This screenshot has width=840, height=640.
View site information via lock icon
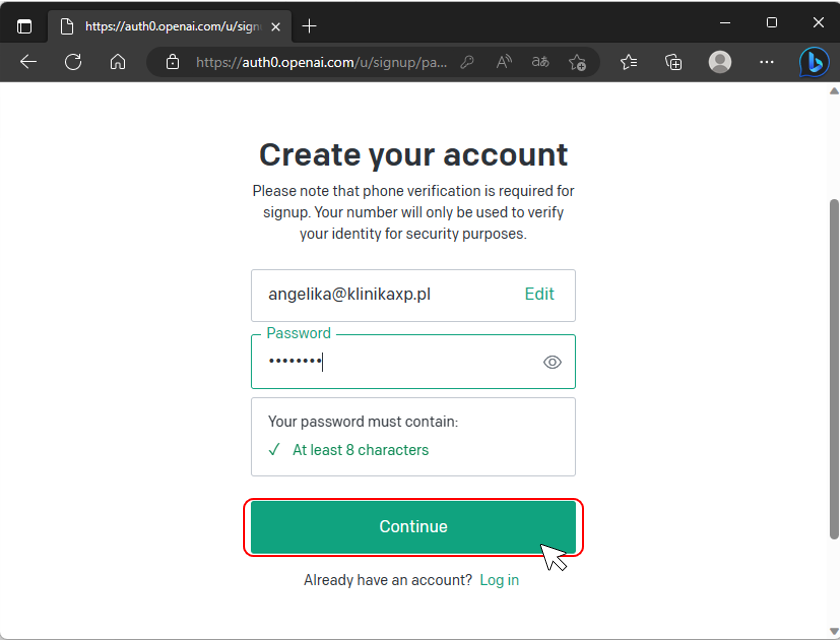tap(172, 62)
